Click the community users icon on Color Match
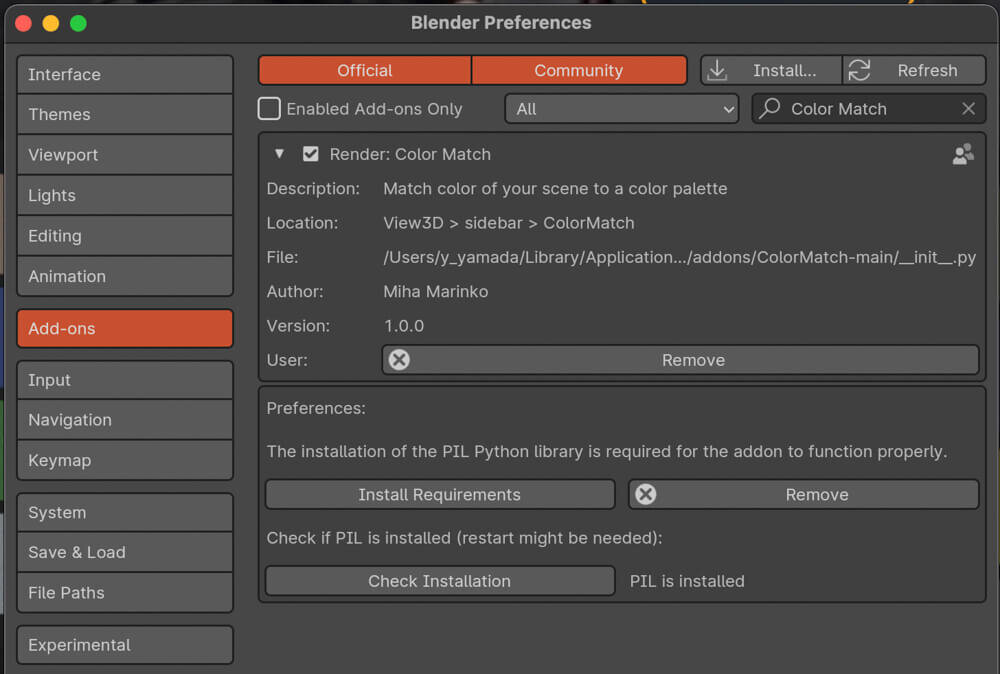The width and height of the screenshot is (1000, 674). point(963,154)
